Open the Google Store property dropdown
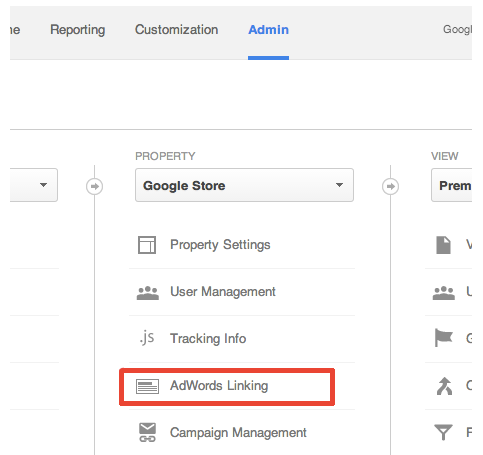 244,185
